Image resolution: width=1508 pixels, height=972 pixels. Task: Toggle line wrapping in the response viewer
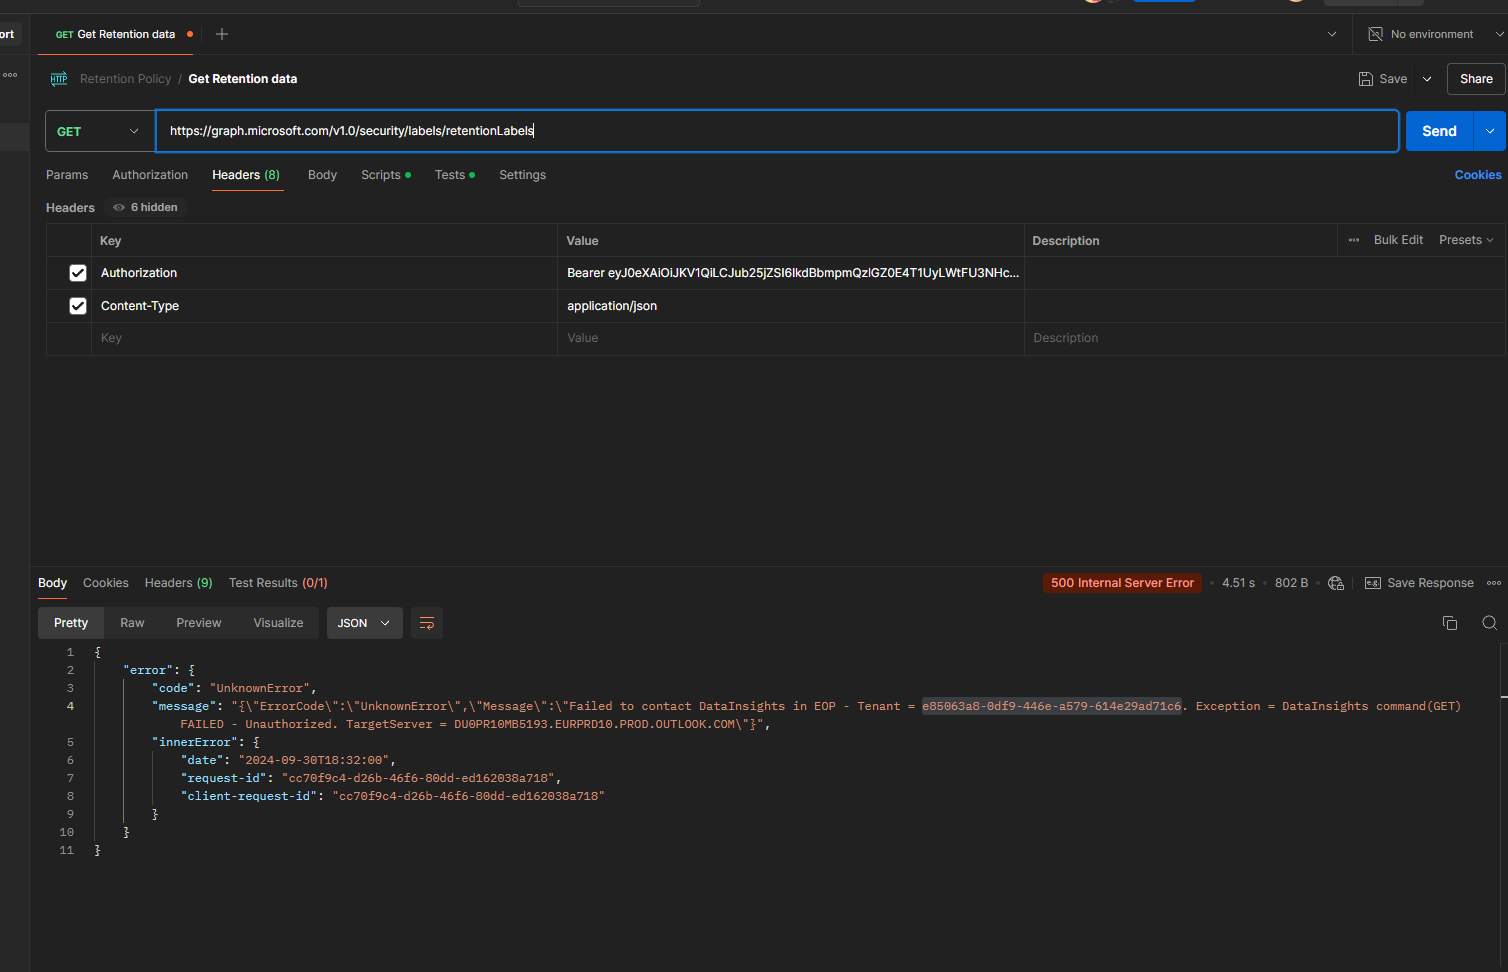click(x=427, y=622)
